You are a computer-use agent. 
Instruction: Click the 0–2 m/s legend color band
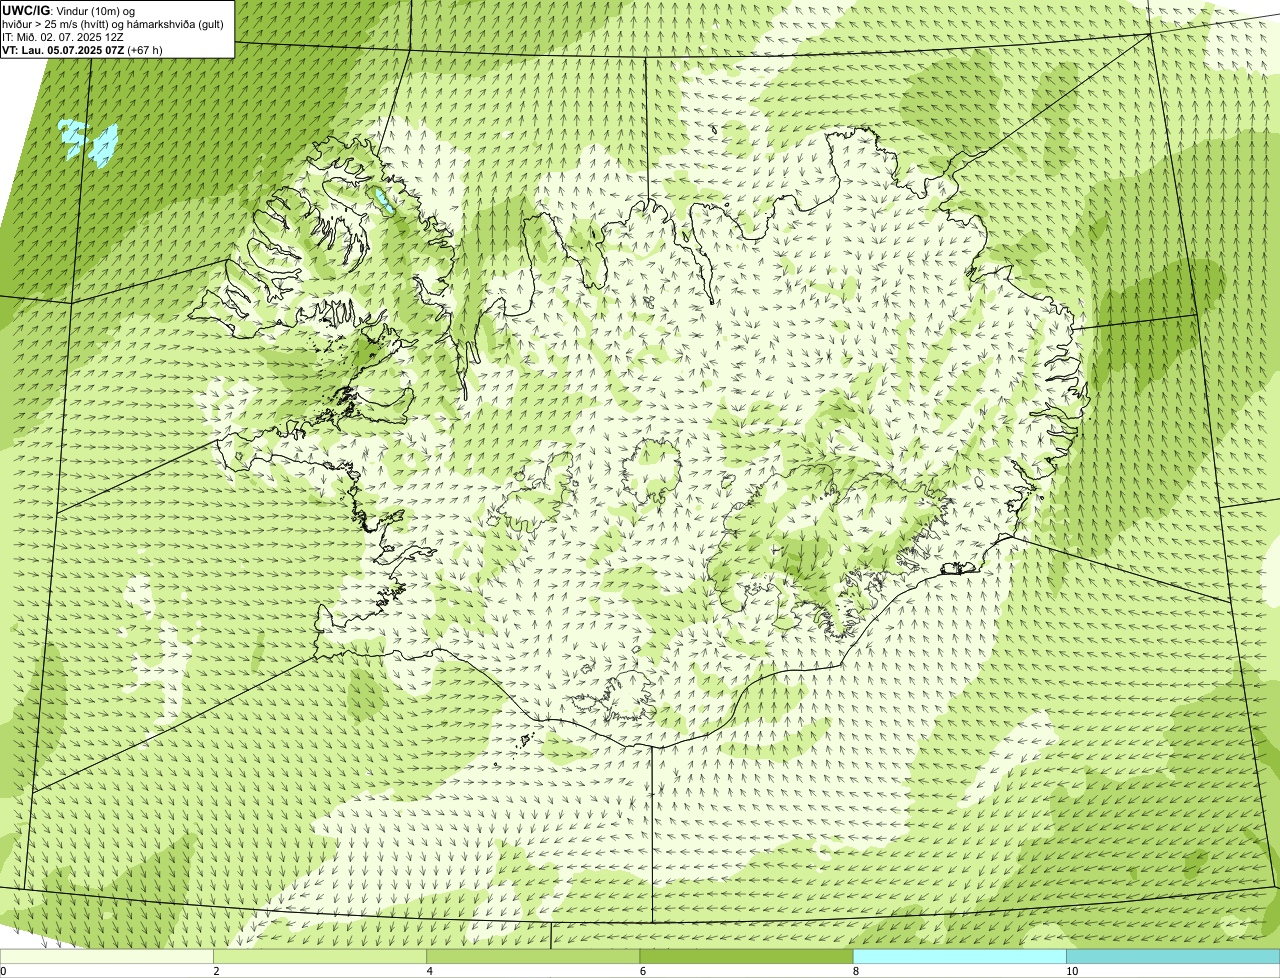point(107,956)
